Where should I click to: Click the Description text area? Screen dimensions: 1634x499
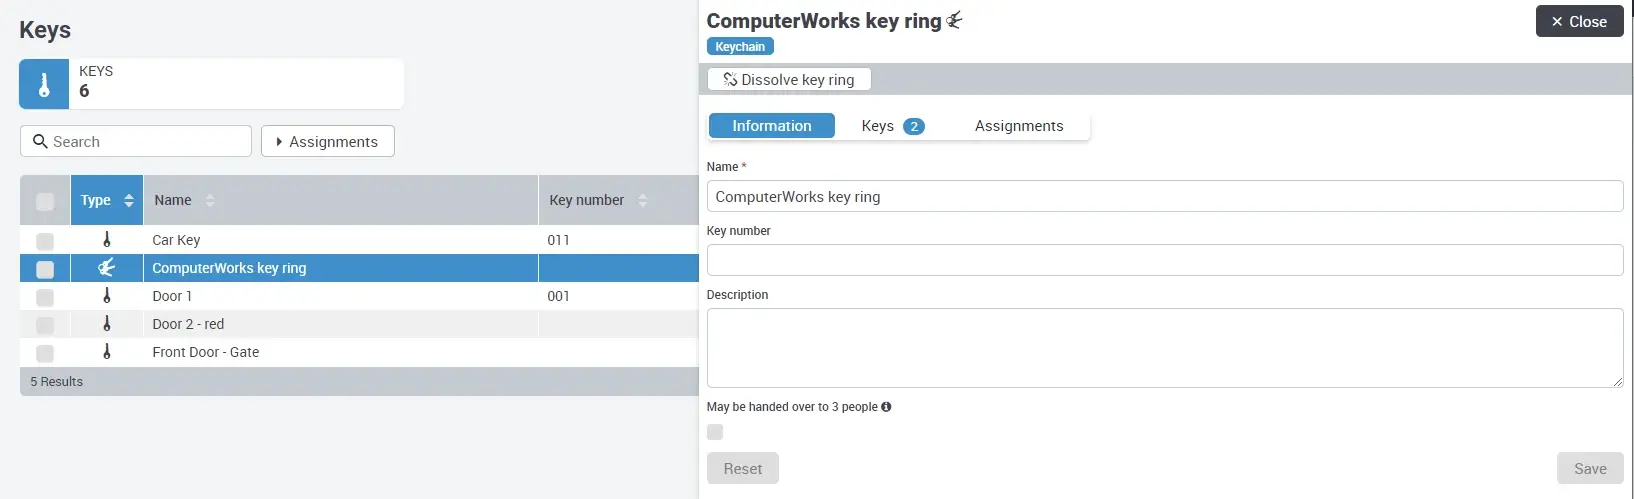tap(1165, 348)
